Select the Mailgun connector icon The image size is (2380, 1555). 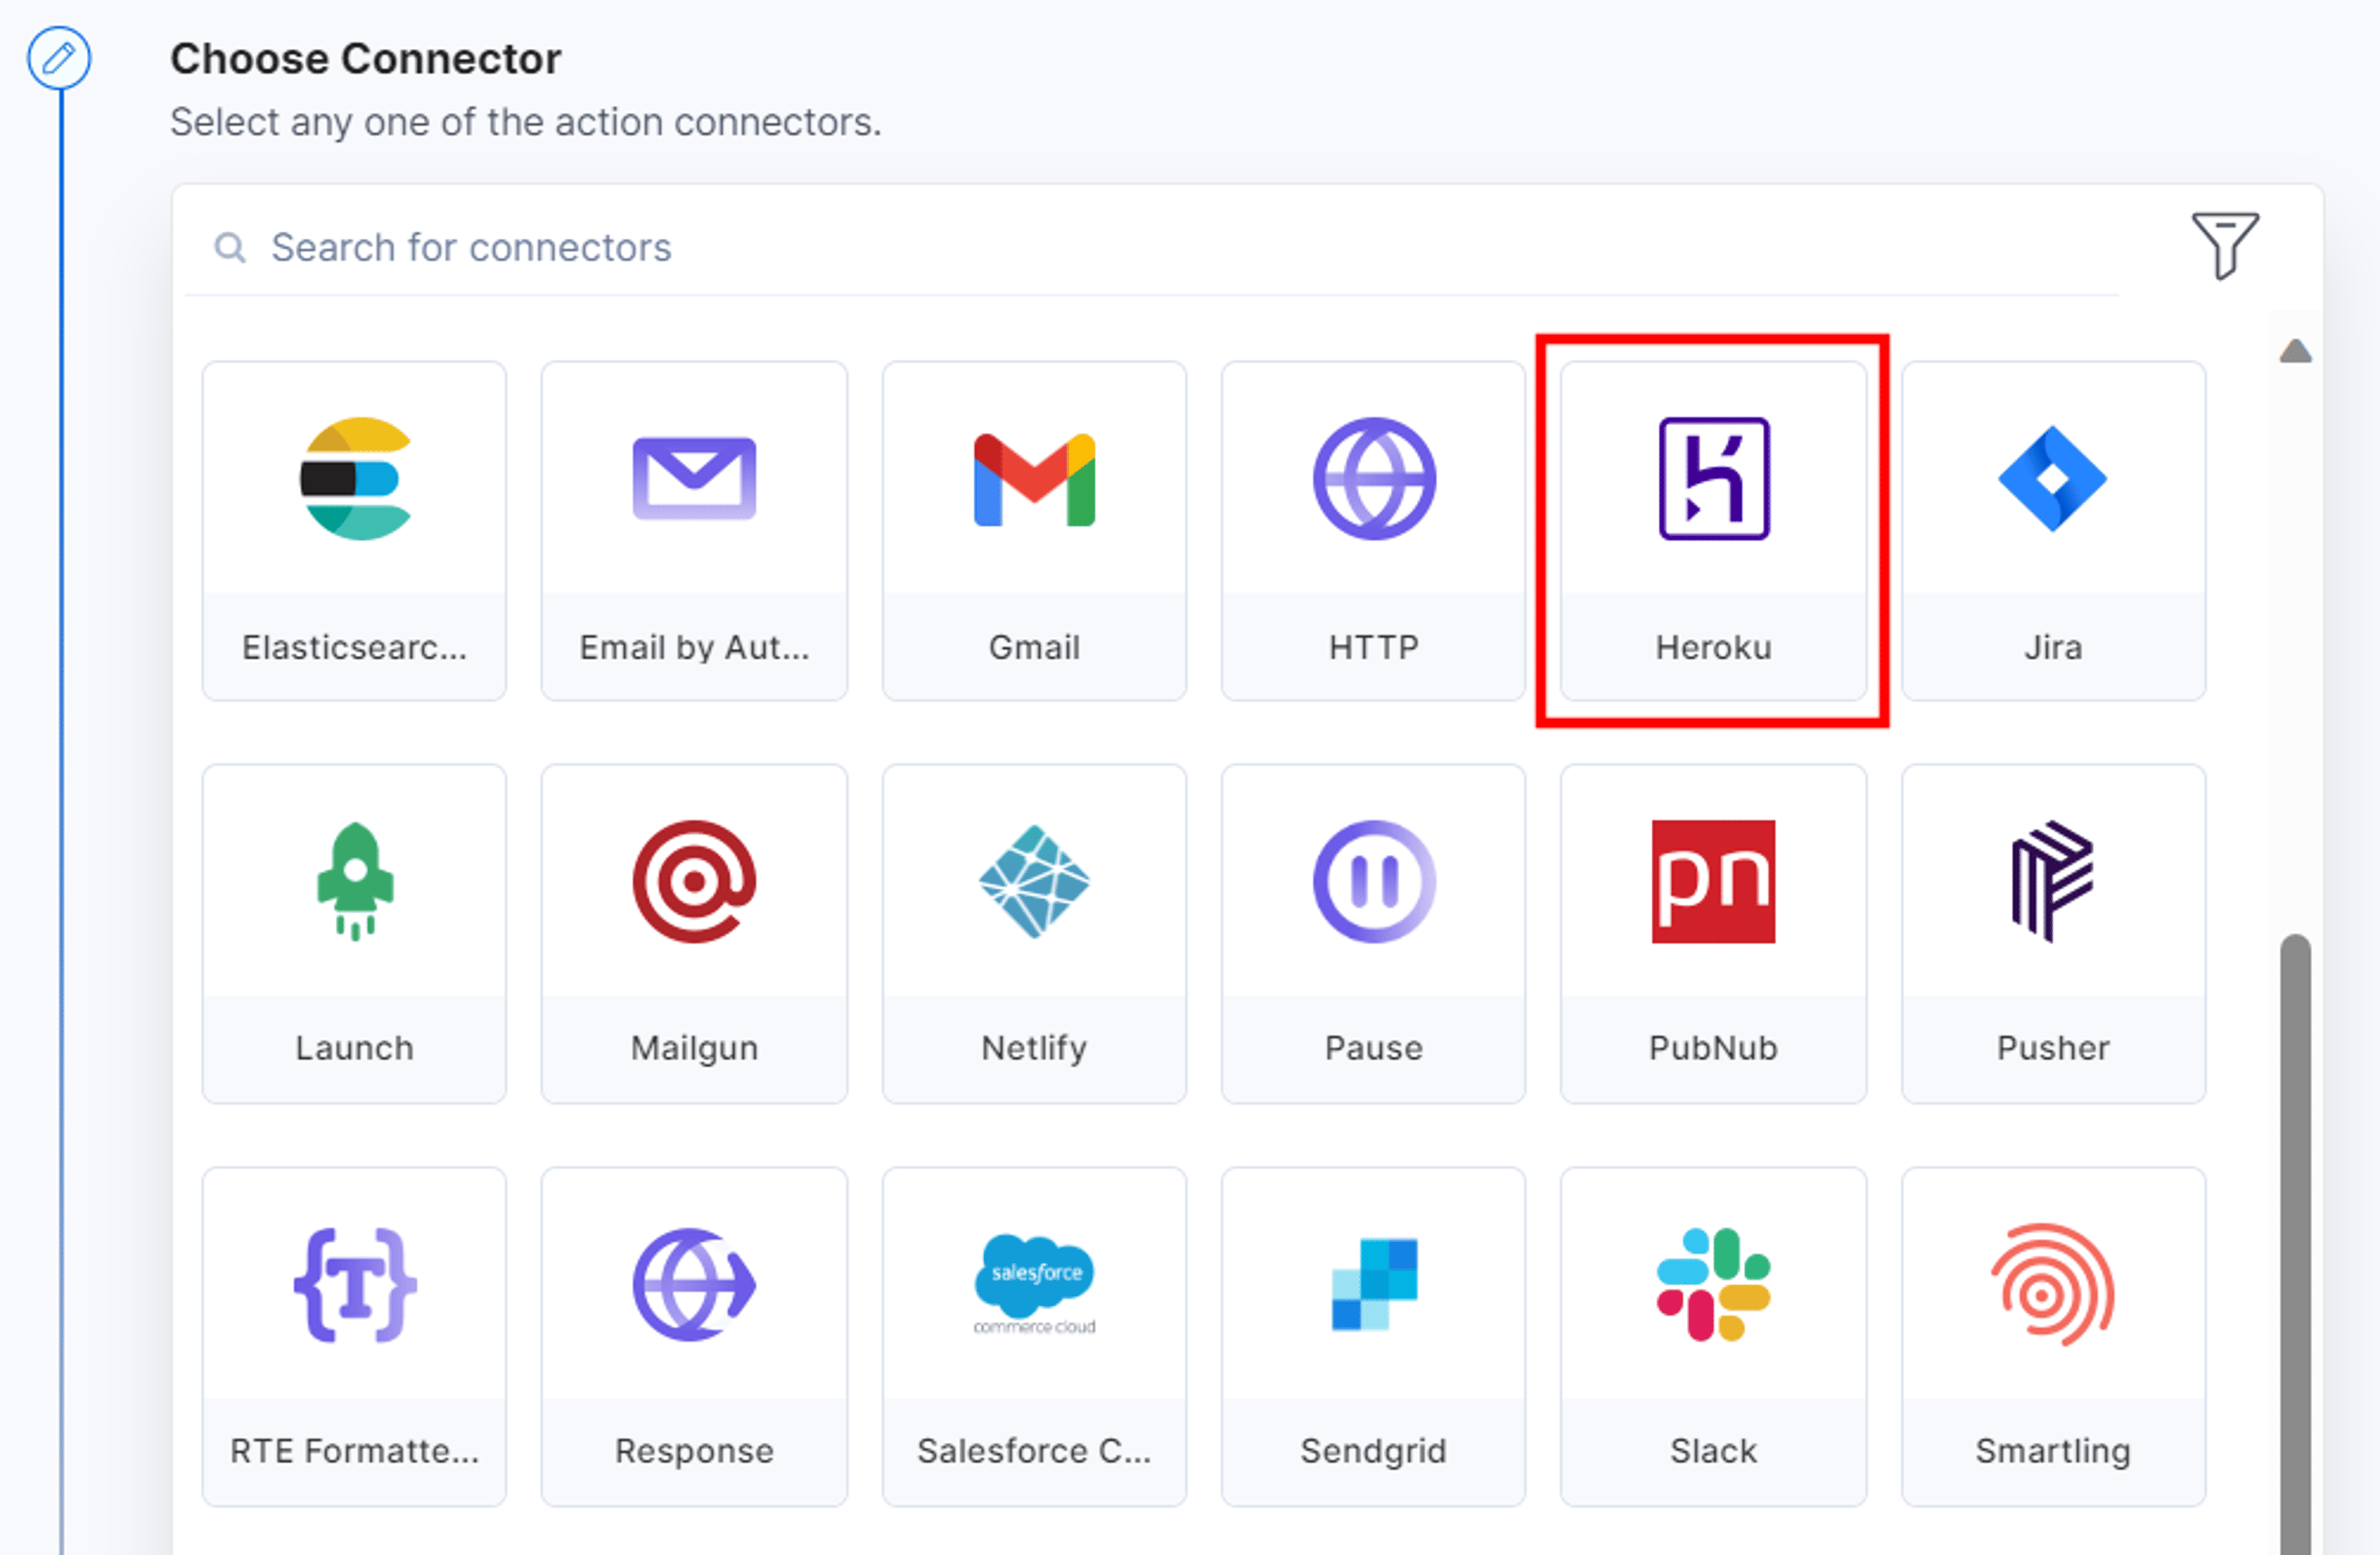(x=694, y=881)
